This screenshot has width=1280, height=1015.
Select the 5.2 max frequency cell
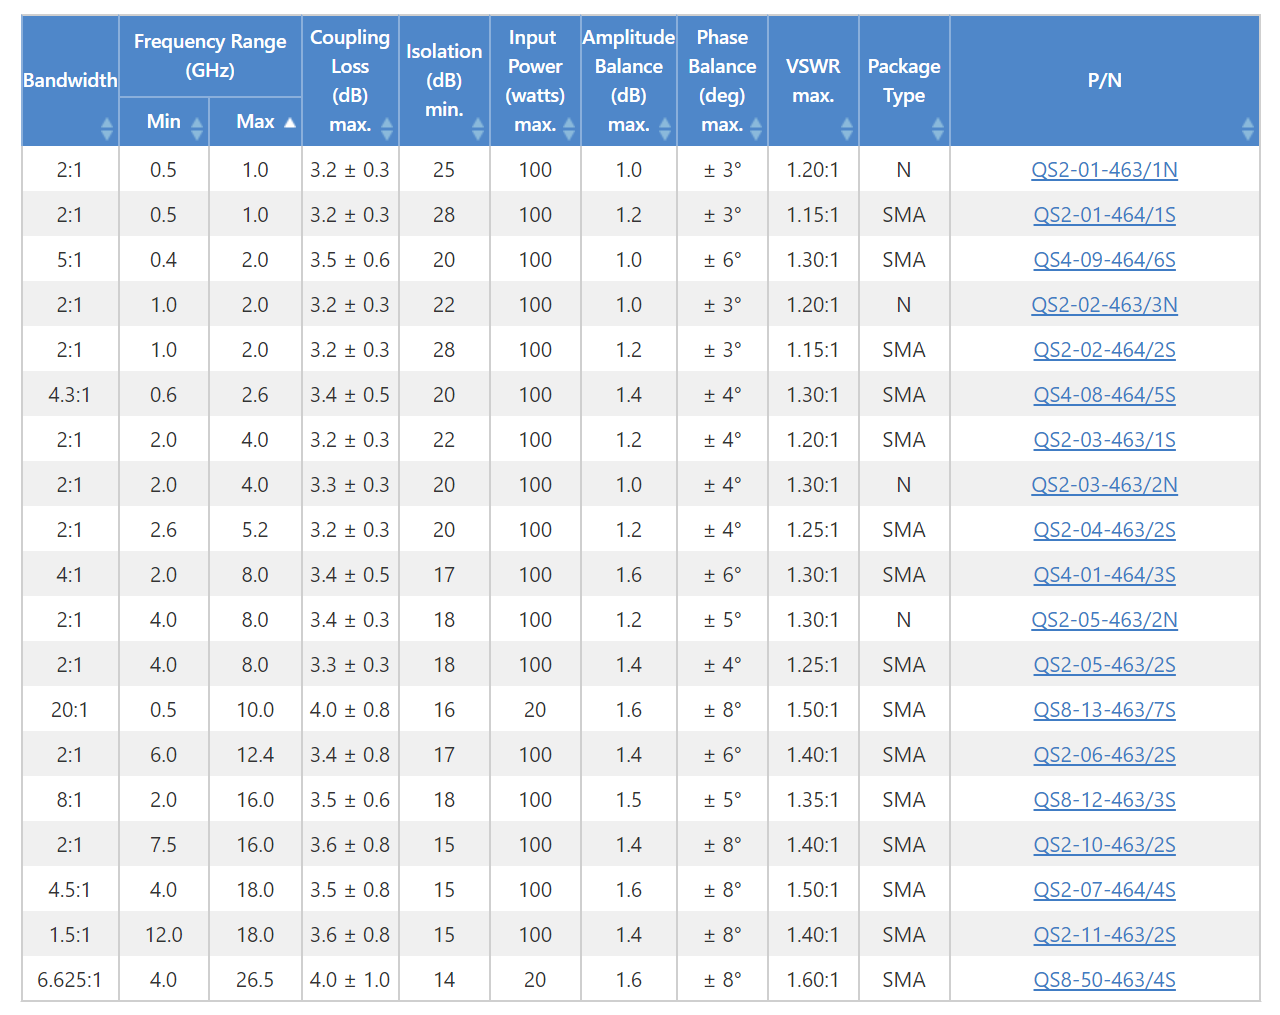pyautogui.click(x=255, y=530)
